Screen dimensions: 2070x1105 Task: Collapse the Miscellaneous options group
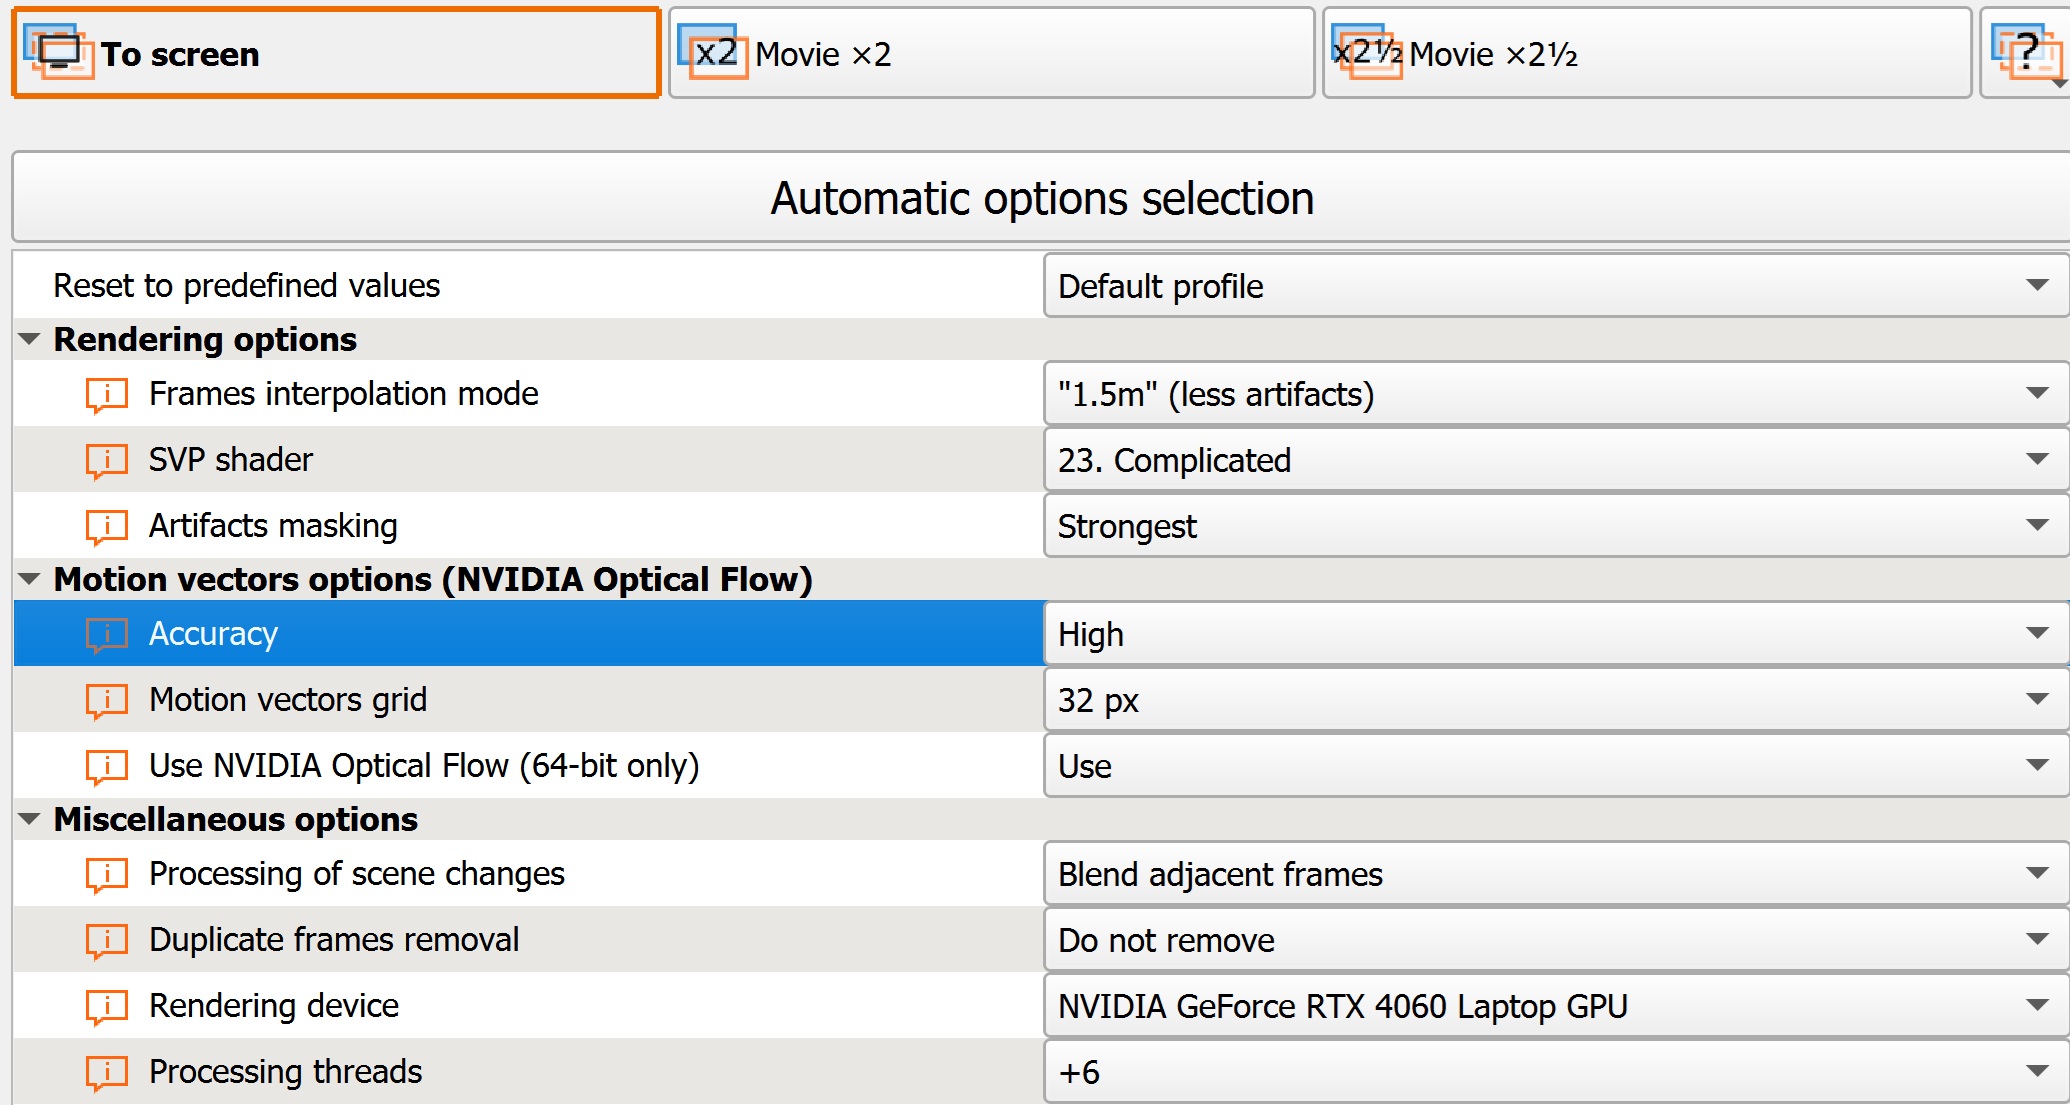29,820
